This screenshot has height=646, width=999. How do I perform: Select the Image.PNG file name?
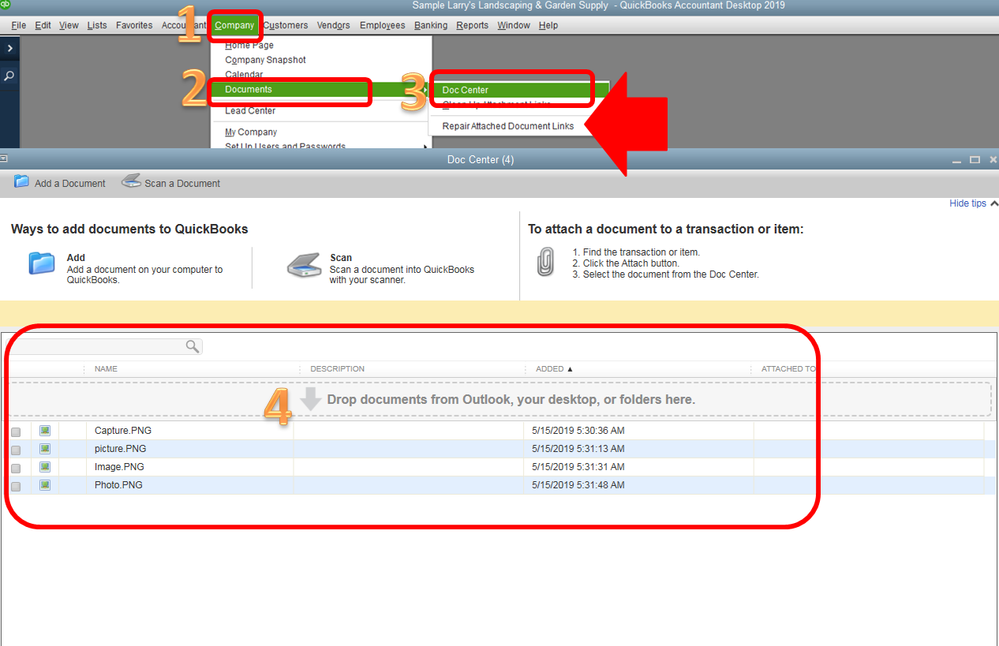[x=119, y=467]
